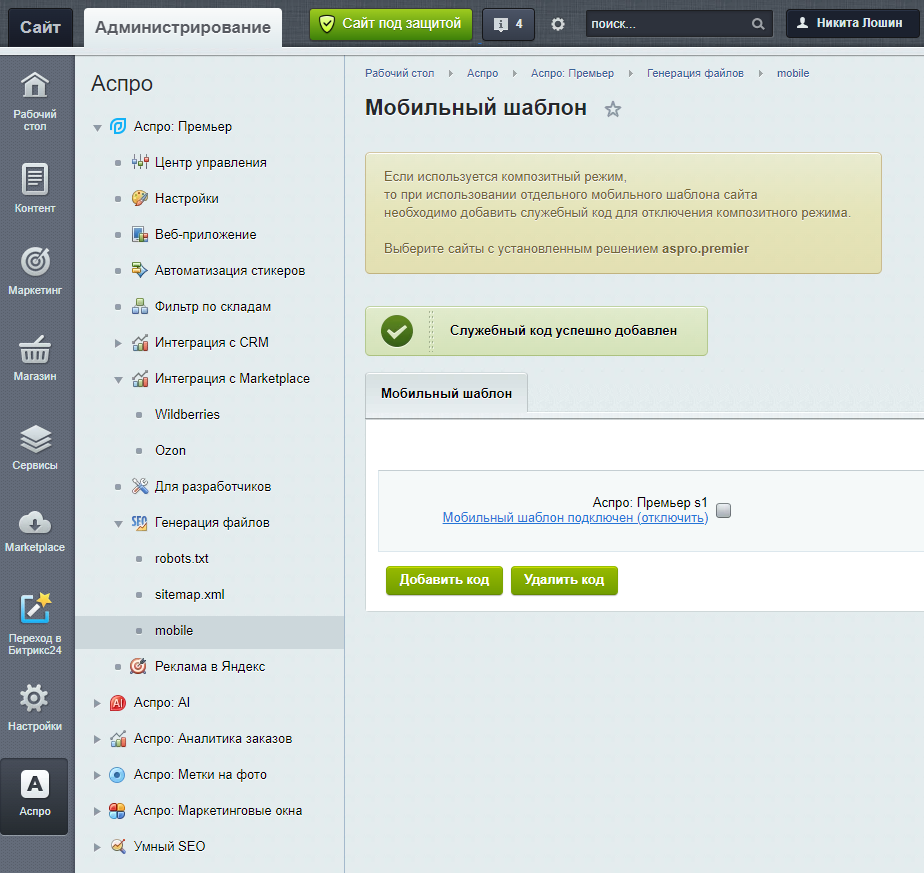924x873 pixels.
Task: Switch to Администрирование tab
Action: 183,27
